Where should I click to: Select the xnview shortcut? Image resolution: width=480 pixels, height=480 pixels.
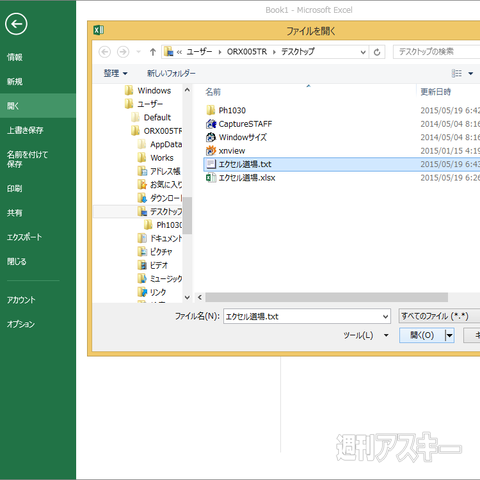pyautogui.click(x=226, y=151)
